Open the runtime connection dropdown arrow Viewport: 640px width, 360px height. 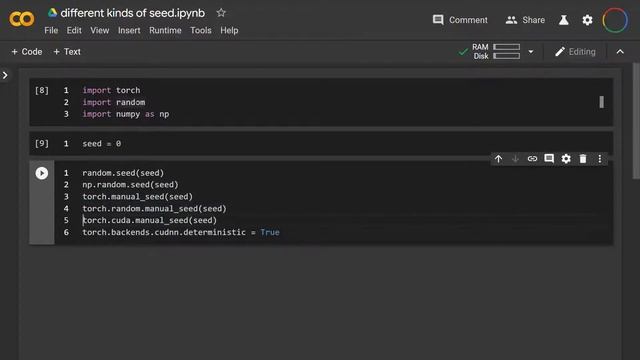[531, 52]
